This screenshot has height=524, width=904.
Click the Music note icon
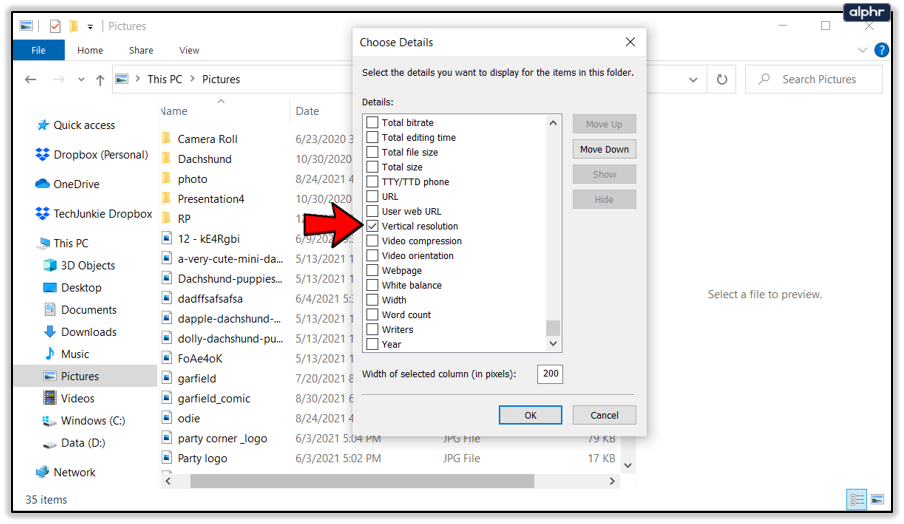(x=50, y=353)
